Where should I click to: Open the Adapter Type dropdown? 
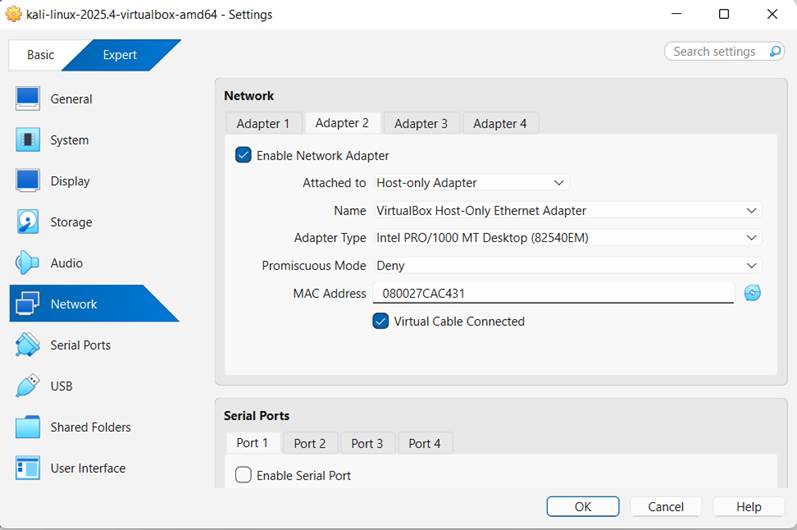[567, 238]
